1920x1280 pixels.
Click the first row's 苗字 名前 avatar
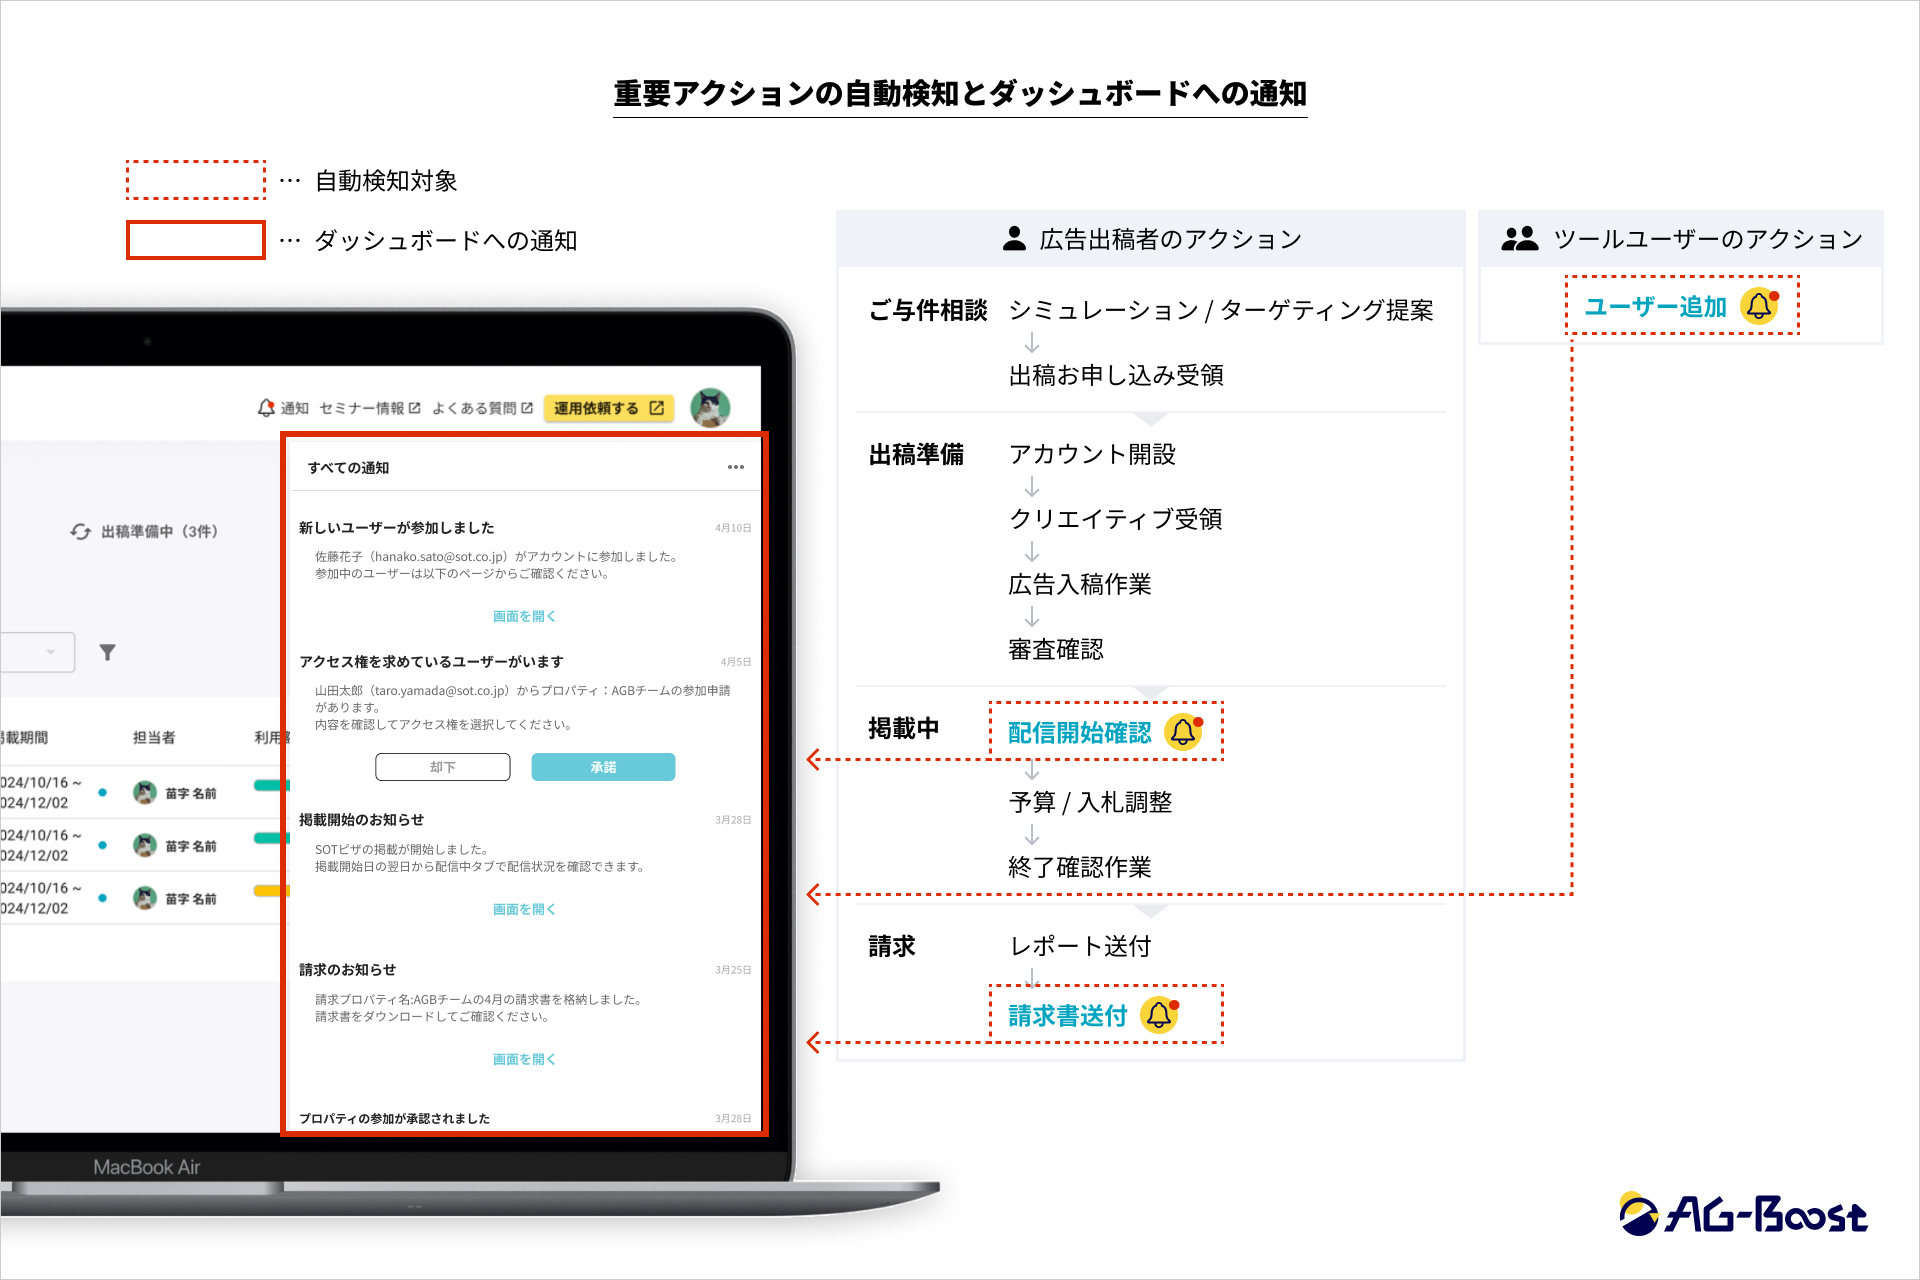pos(145,793)
